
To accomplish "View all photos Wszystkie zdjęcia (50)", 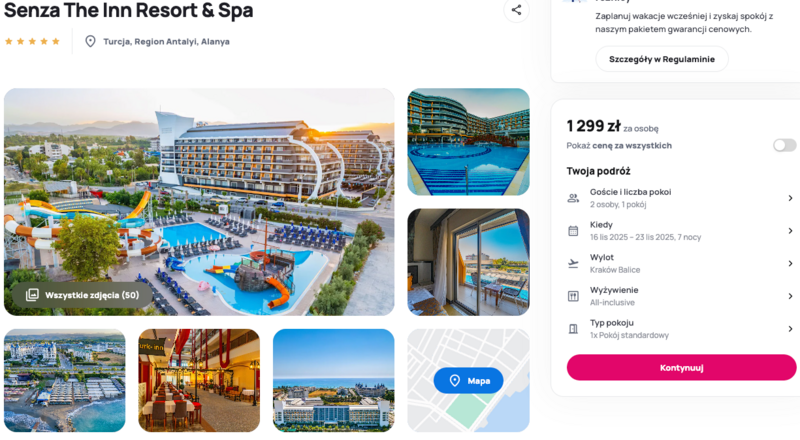I will [82, 295].
